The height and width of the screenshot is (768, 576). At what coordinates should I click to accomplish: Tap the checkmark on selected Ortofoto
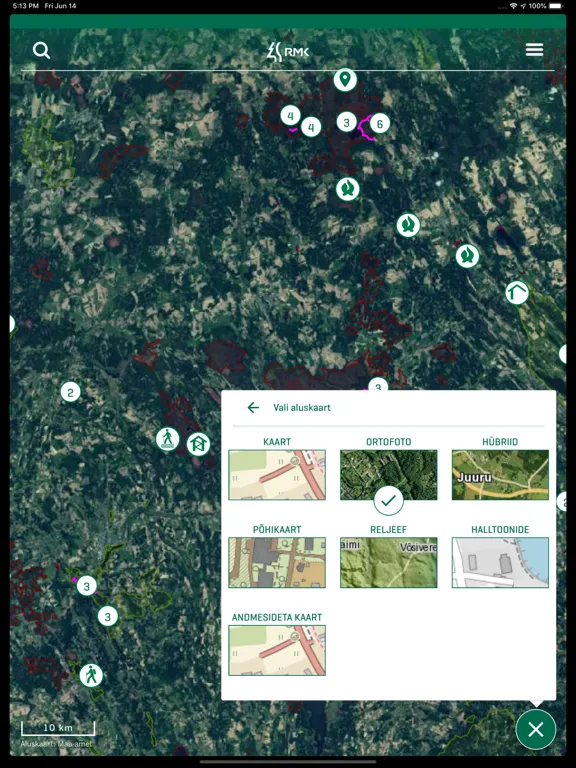388,501
